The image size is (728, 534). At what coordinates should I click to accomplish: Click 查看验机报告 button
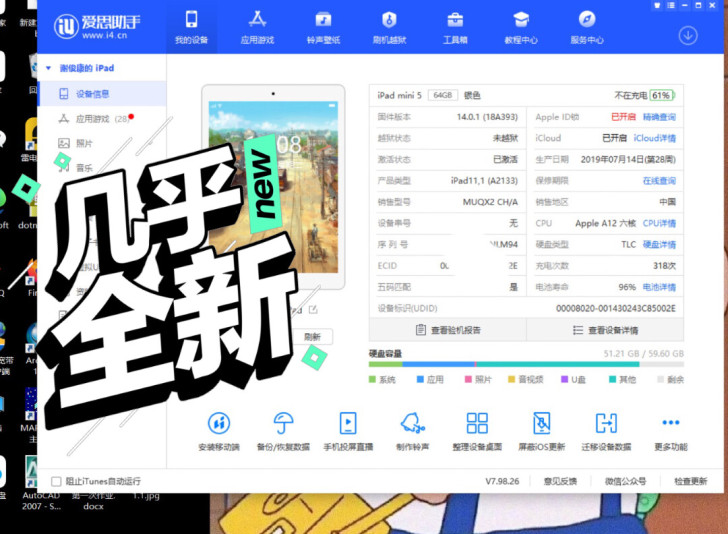[448, 330]
